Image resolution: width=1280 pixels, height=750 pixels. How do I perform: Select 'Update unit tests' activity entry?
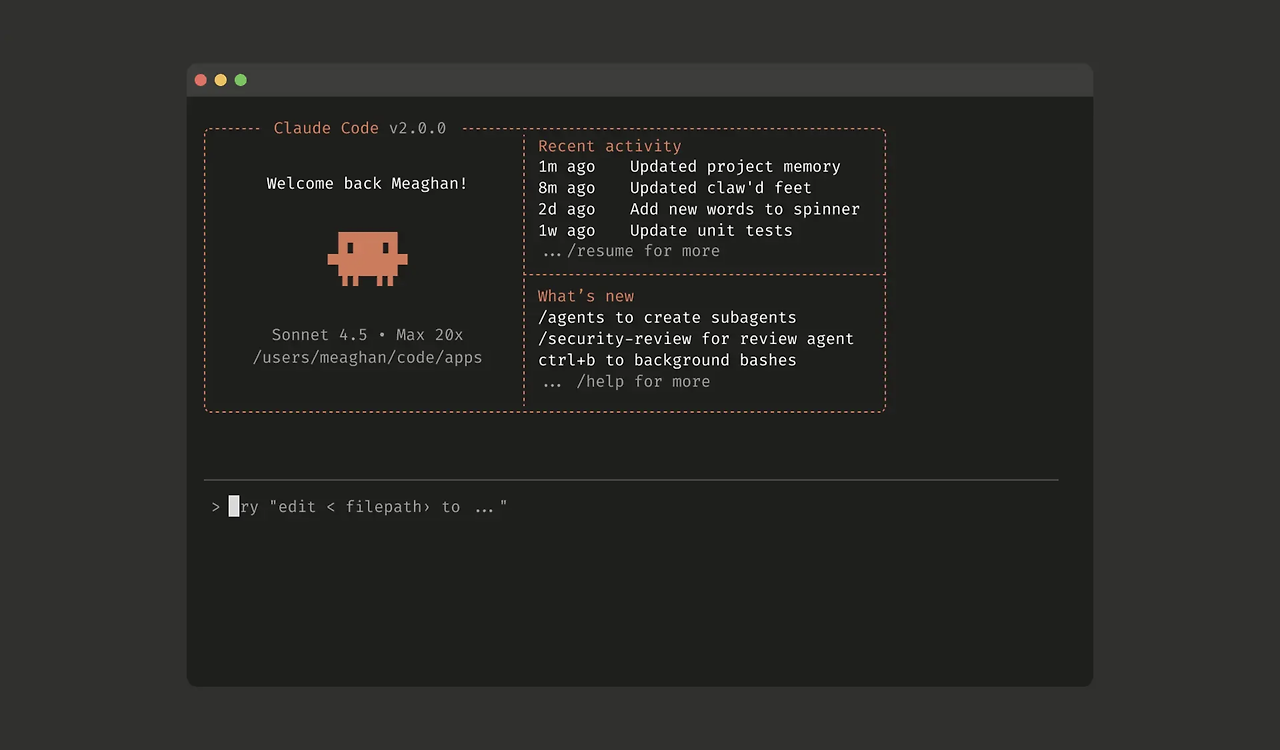click(665, 230)
